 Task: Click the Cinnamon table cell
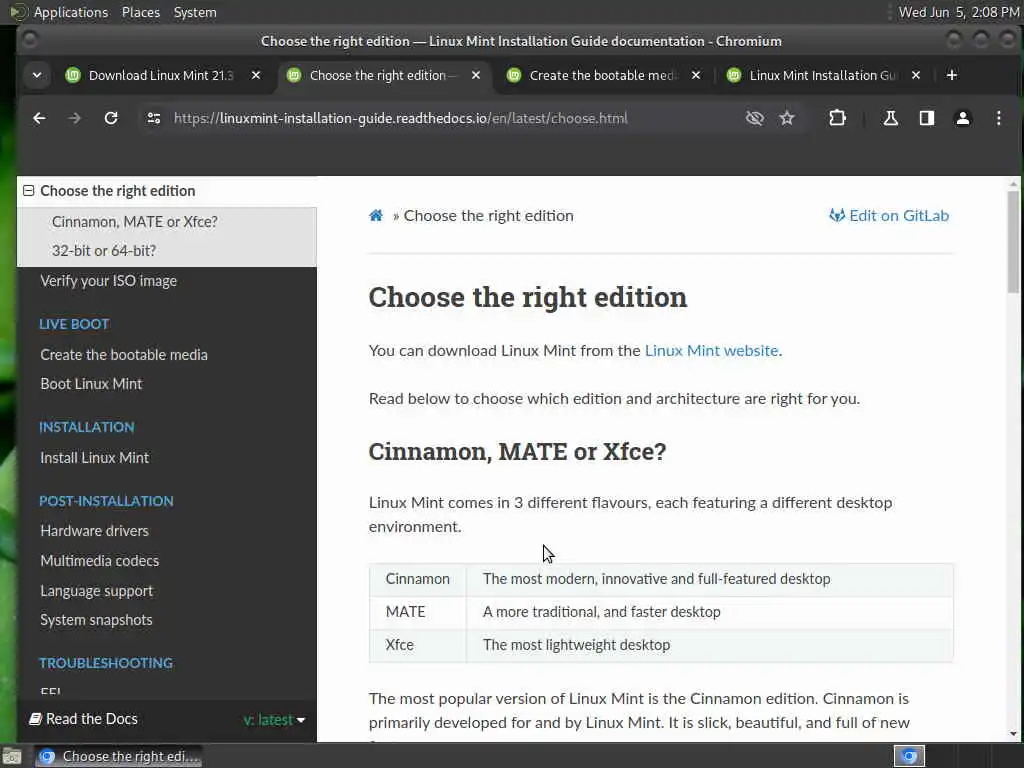[x=418, y=579]
